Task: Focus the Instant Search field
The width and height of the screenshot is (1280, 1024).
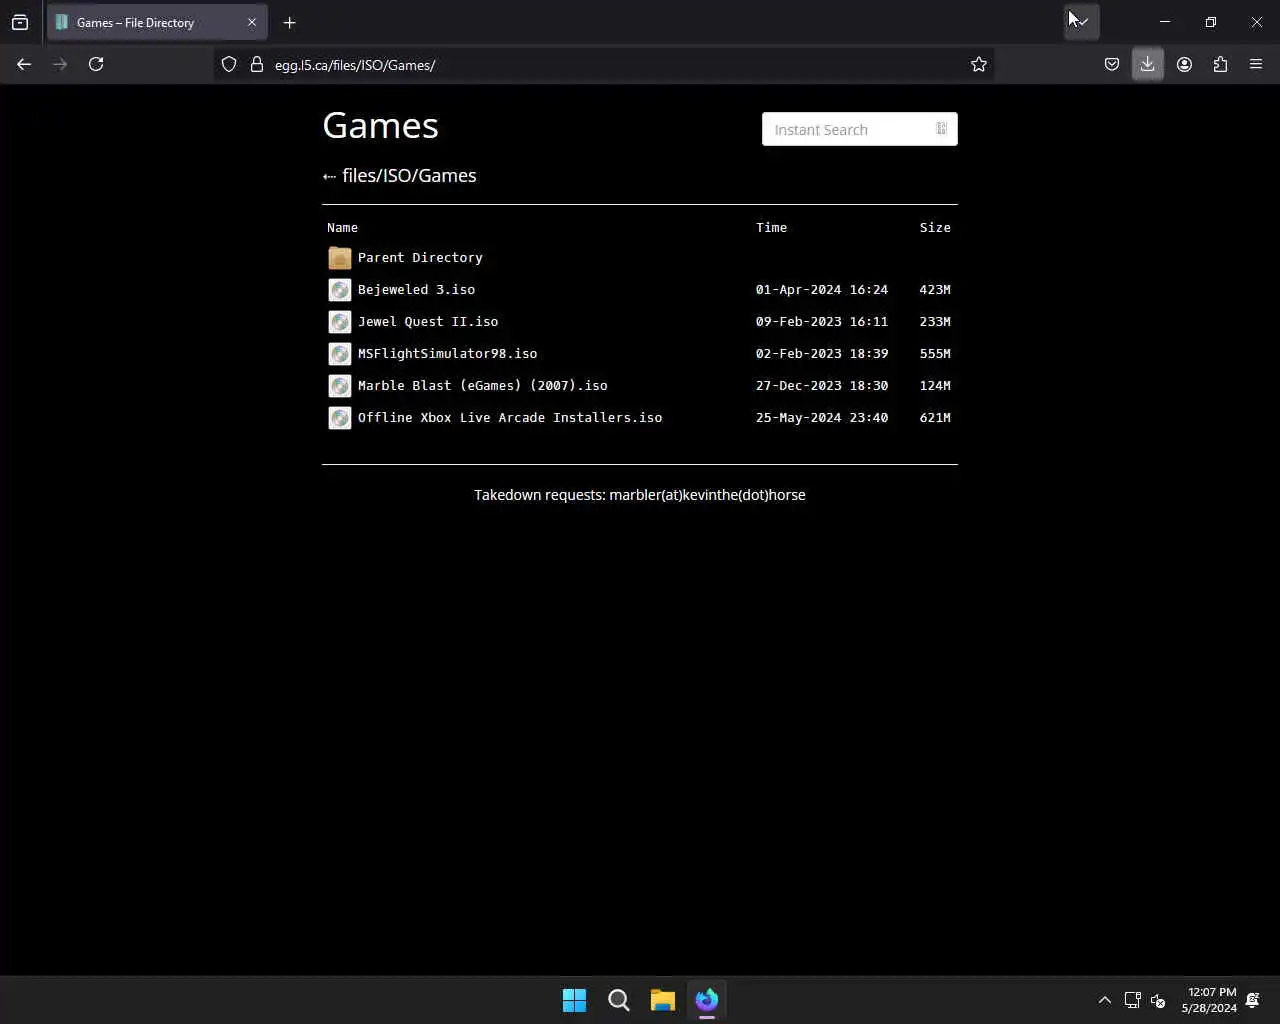Action: pyautogui.click(x=859, y=129)
